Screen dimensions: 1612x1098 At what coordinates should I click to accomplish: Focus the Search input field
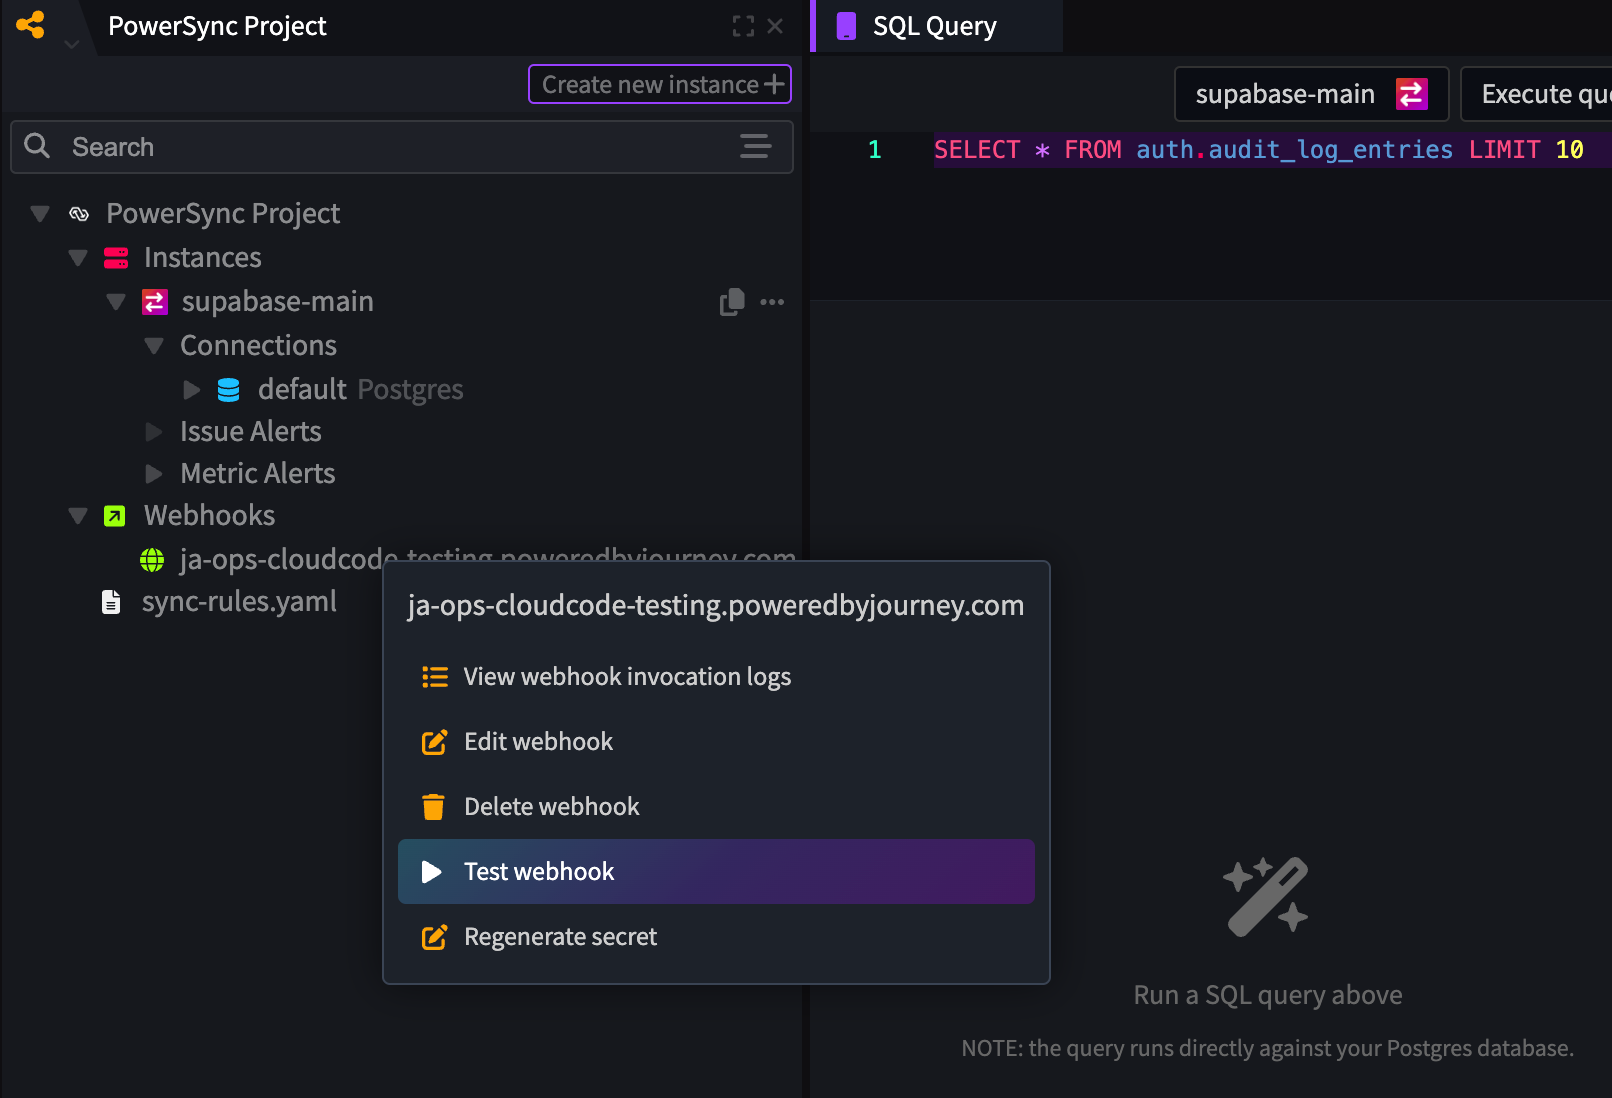click(402, 147)
